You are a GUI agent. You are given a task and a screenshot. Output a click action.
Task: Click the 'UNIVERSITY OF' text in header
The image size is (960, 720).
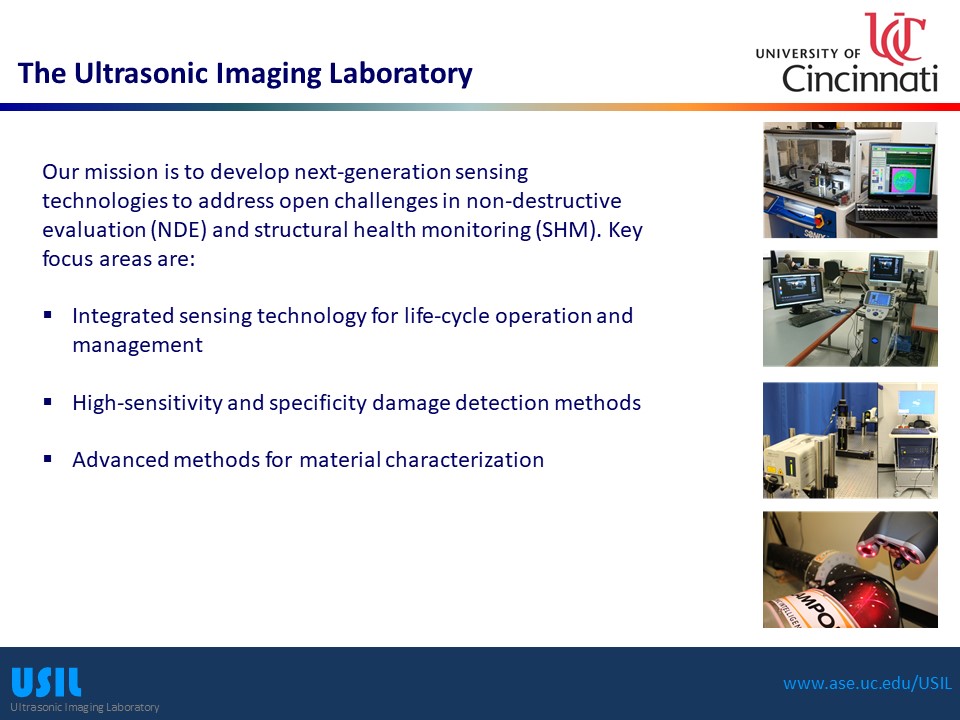point(808,53)
